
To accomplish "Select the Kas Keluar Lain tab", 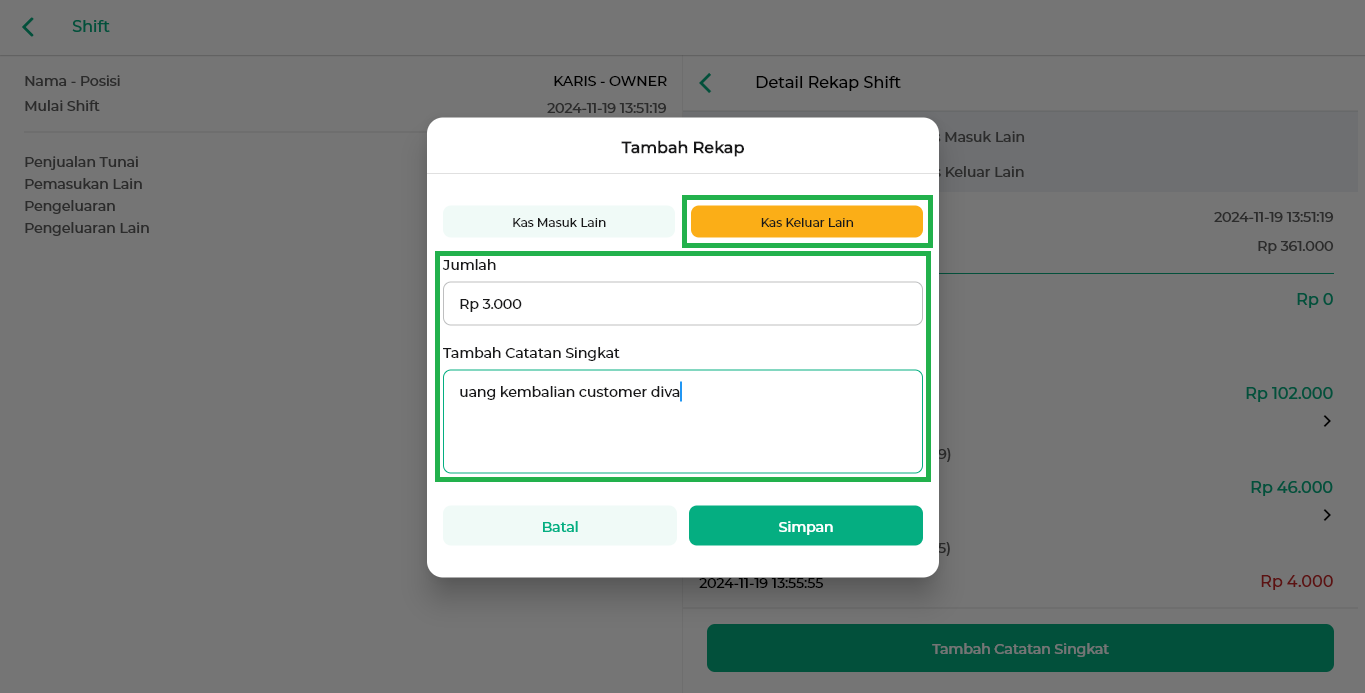I will pos(807,222).
